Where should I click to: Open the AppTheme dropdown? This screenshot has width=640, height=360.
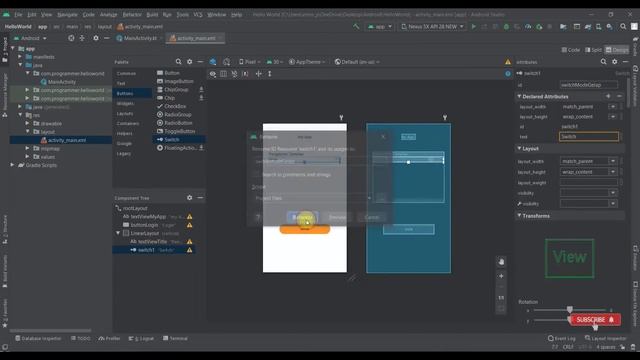(307, 62)
